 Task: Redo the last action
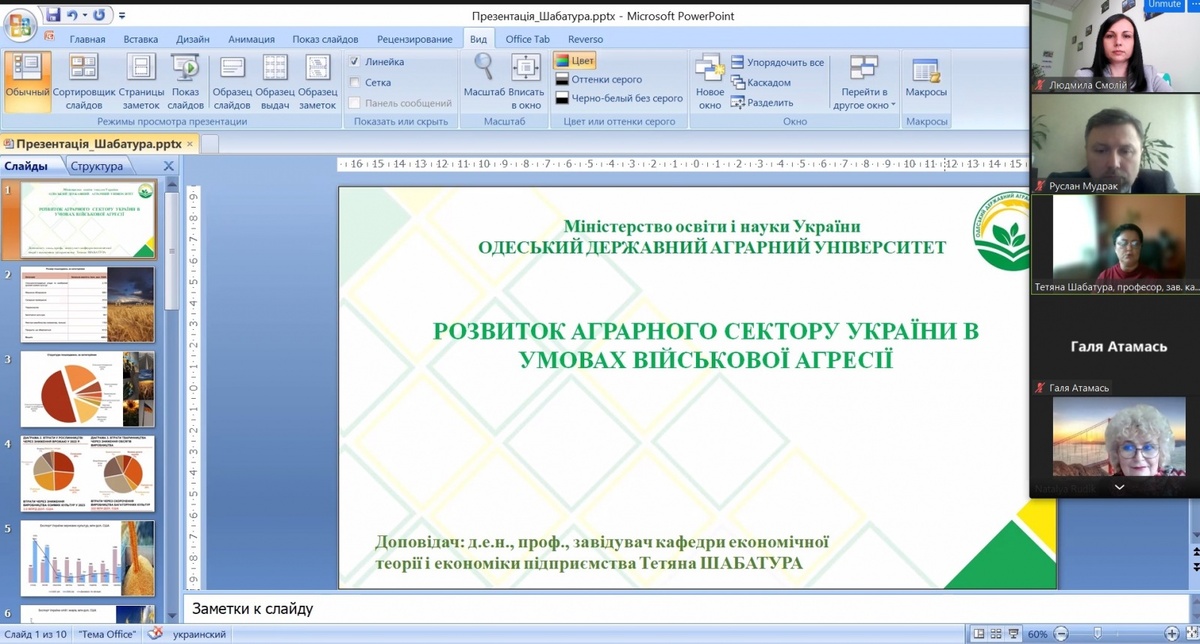pyautogui.click(x=100, y=16)
